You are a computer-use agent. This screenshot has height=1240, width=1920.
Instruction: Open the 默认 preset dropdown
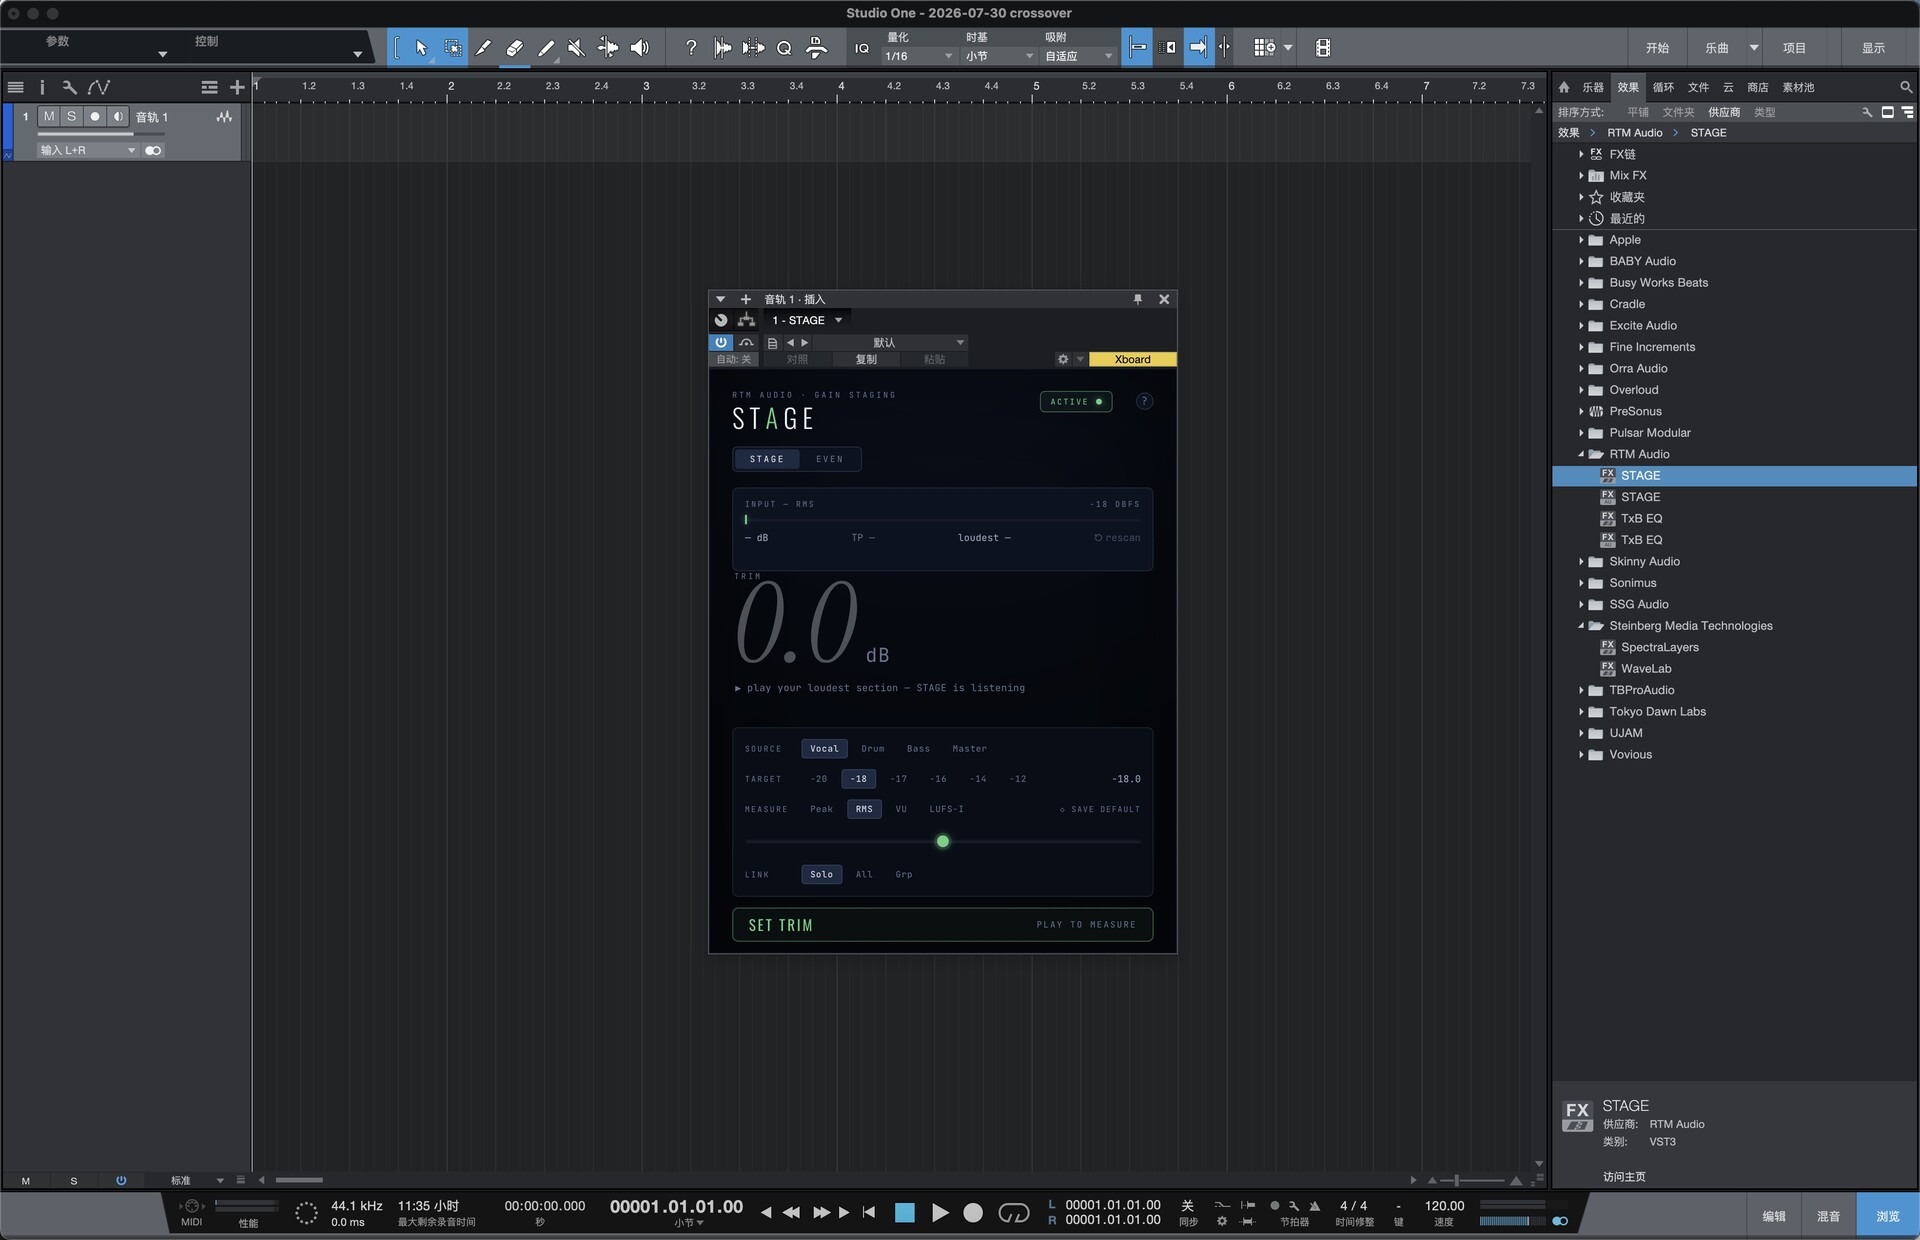890,342
